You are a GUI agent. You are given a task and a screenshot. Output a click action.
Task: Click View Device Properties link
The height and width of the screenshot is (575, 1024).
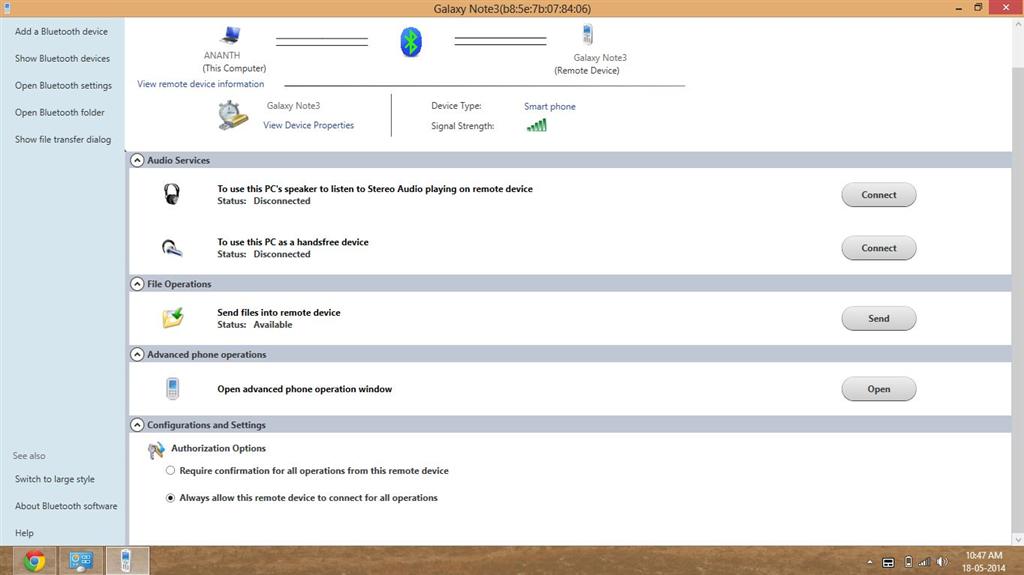click(308, 125)
